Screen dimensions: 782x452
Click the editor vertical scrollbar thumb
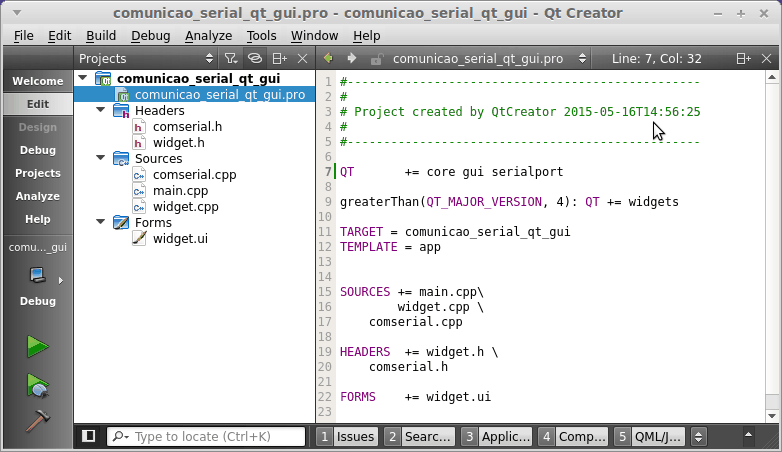pos(772,239)
